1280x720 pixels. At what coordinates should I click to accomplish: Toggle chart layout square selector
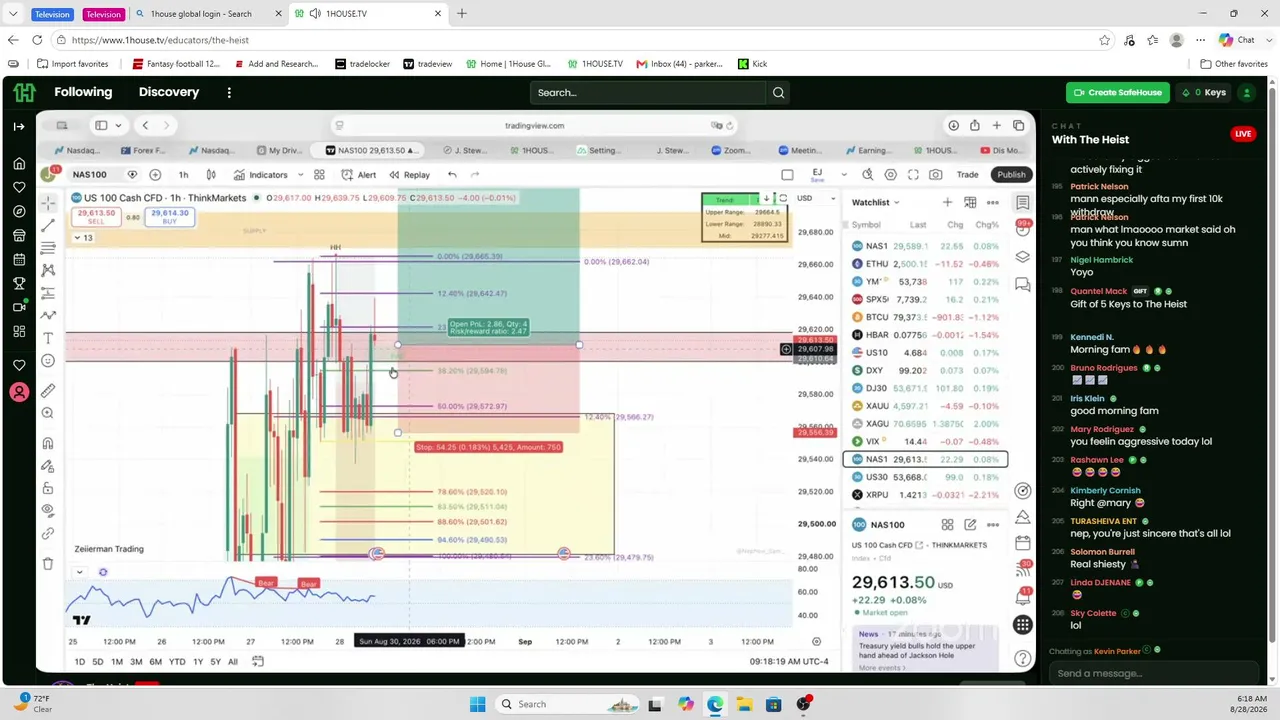787,175
